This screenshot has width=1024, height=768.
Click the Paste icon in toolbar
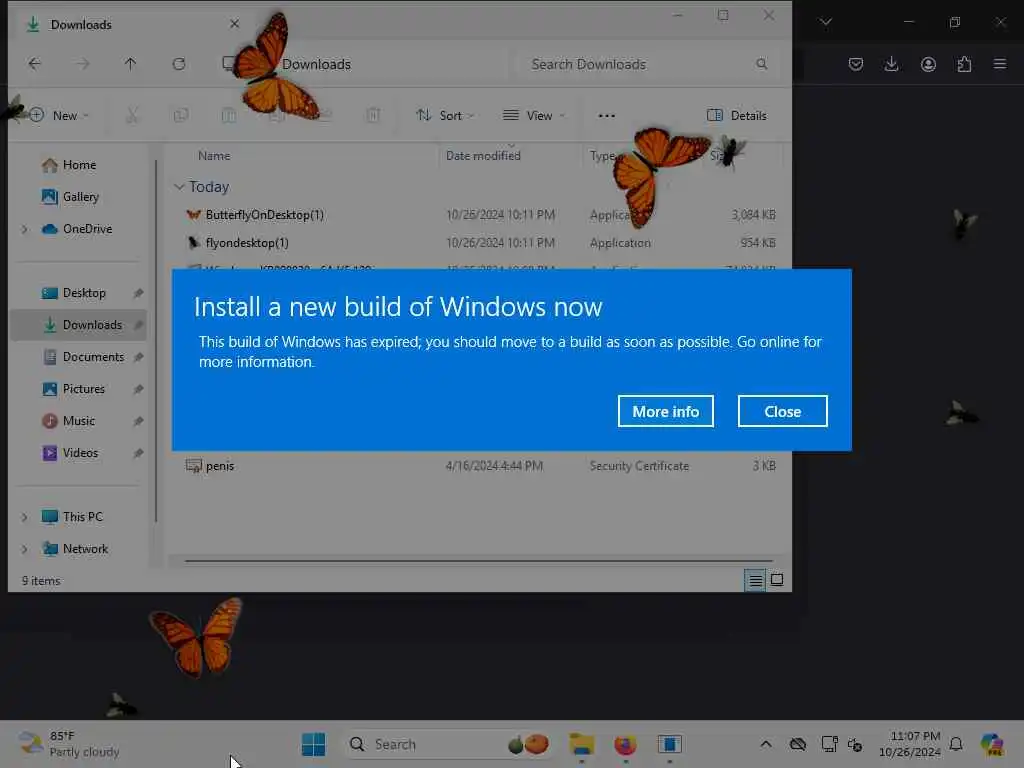tap(229, 116)
